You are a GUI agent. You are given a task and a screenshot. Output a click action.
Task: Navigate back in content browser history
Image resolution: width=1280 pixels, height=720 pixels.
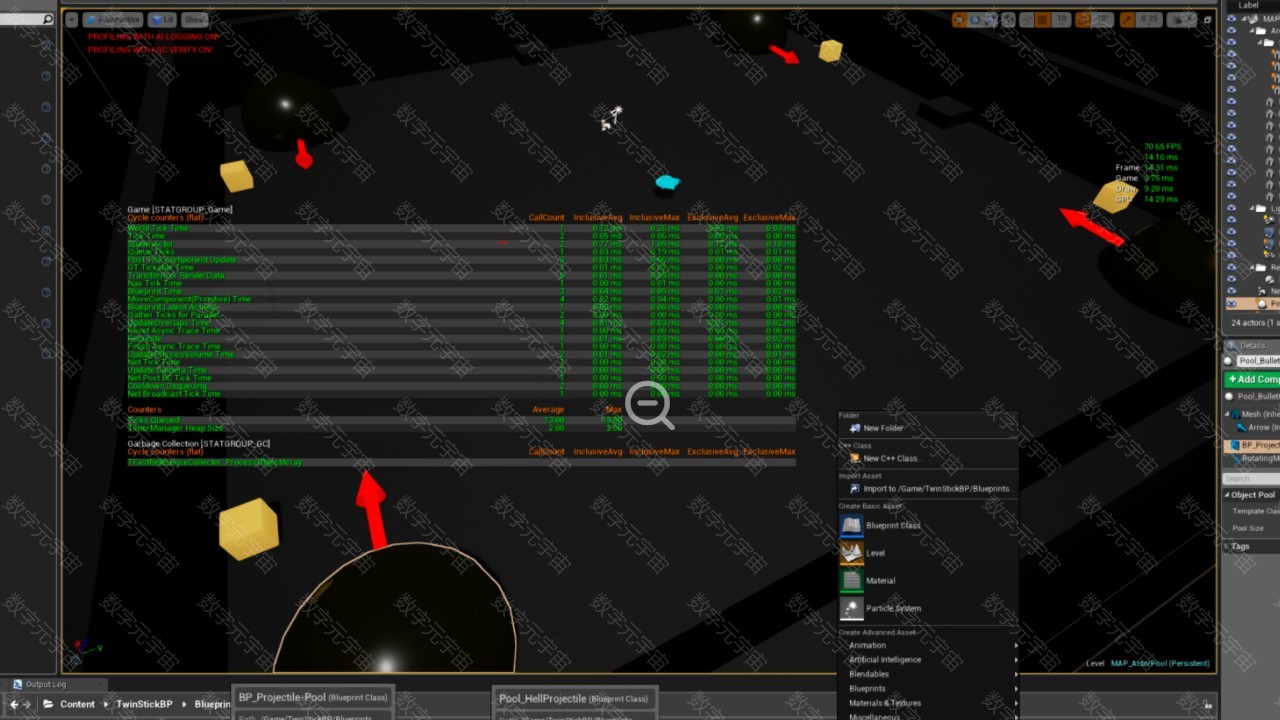[x=14, y=704]
